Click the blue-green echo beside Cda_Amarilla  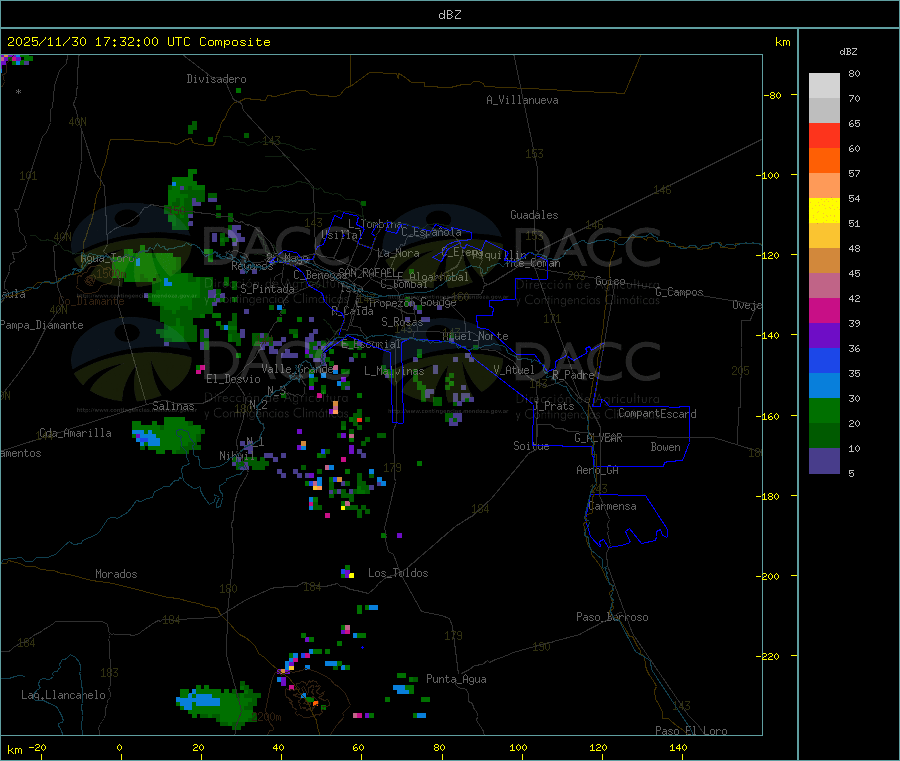[166, 435]
